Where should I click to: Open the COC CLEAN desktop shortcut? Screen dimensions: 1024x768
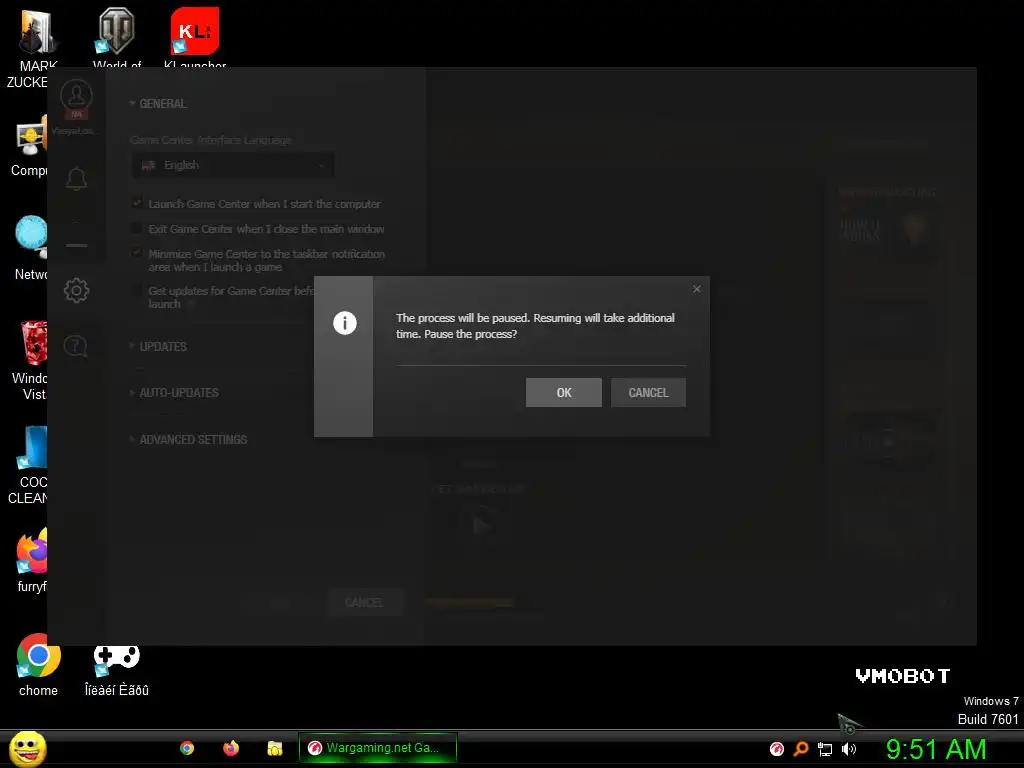[x=27, y=465]
